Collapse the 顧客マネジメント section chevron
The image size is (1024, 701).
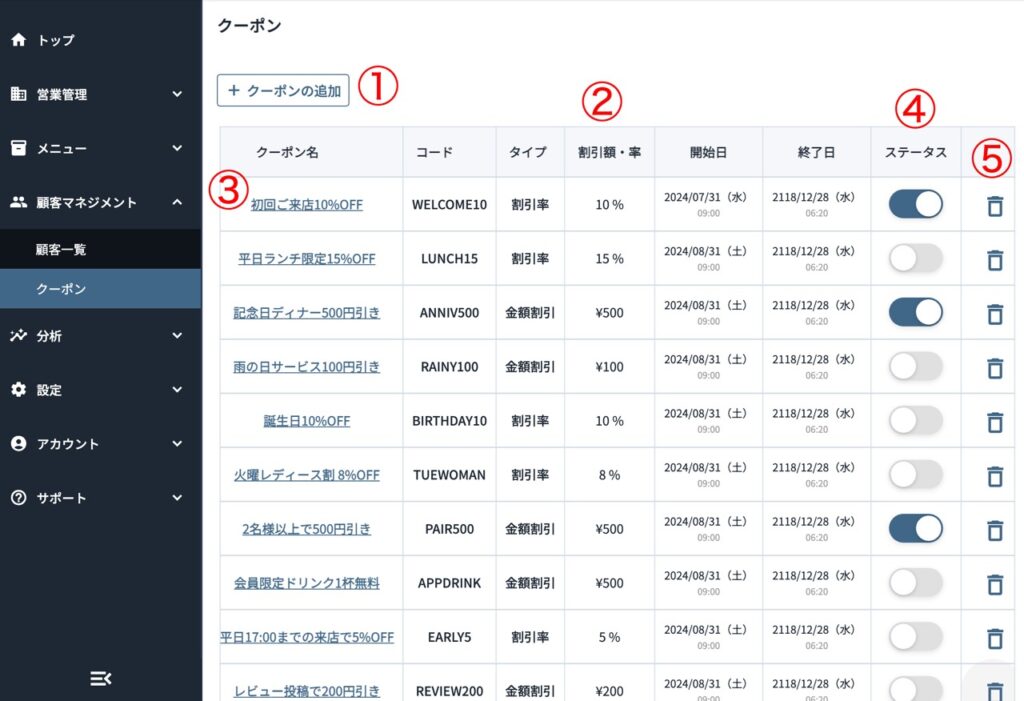[x=177, y=202]
